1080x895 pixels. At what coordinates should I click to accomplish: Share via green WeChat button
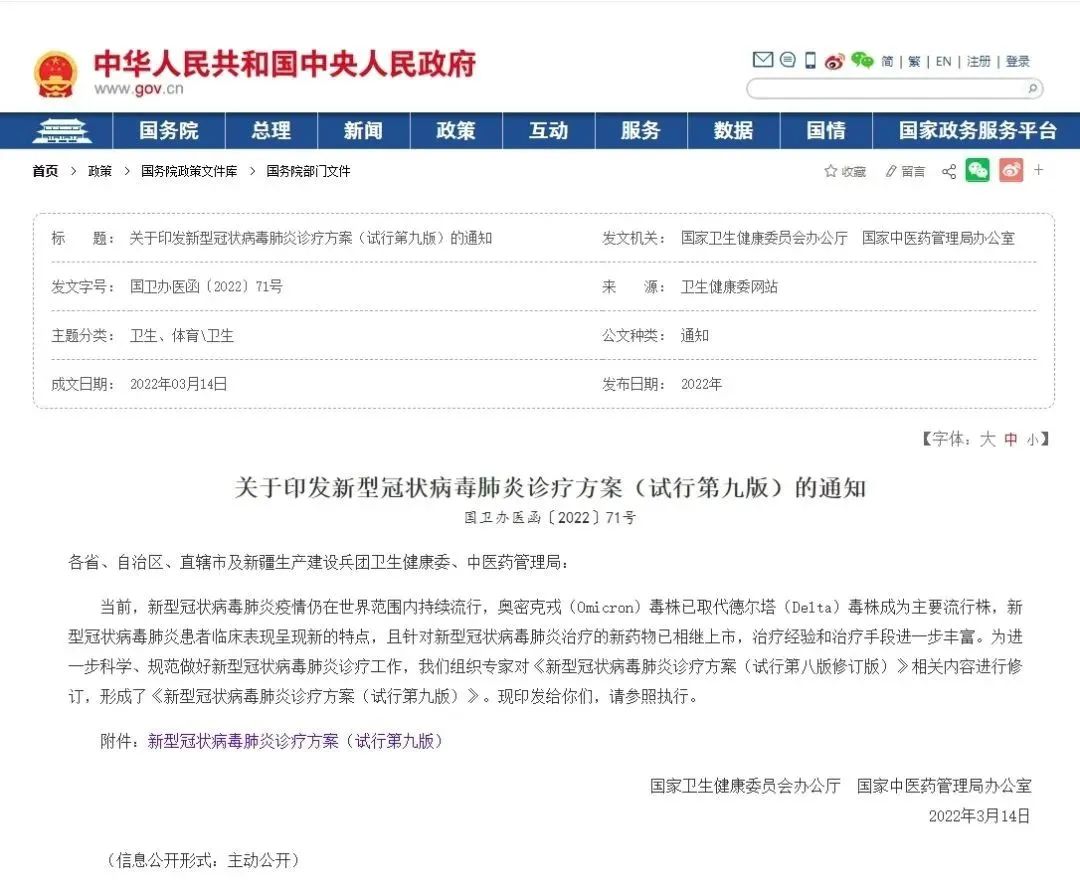977,170
